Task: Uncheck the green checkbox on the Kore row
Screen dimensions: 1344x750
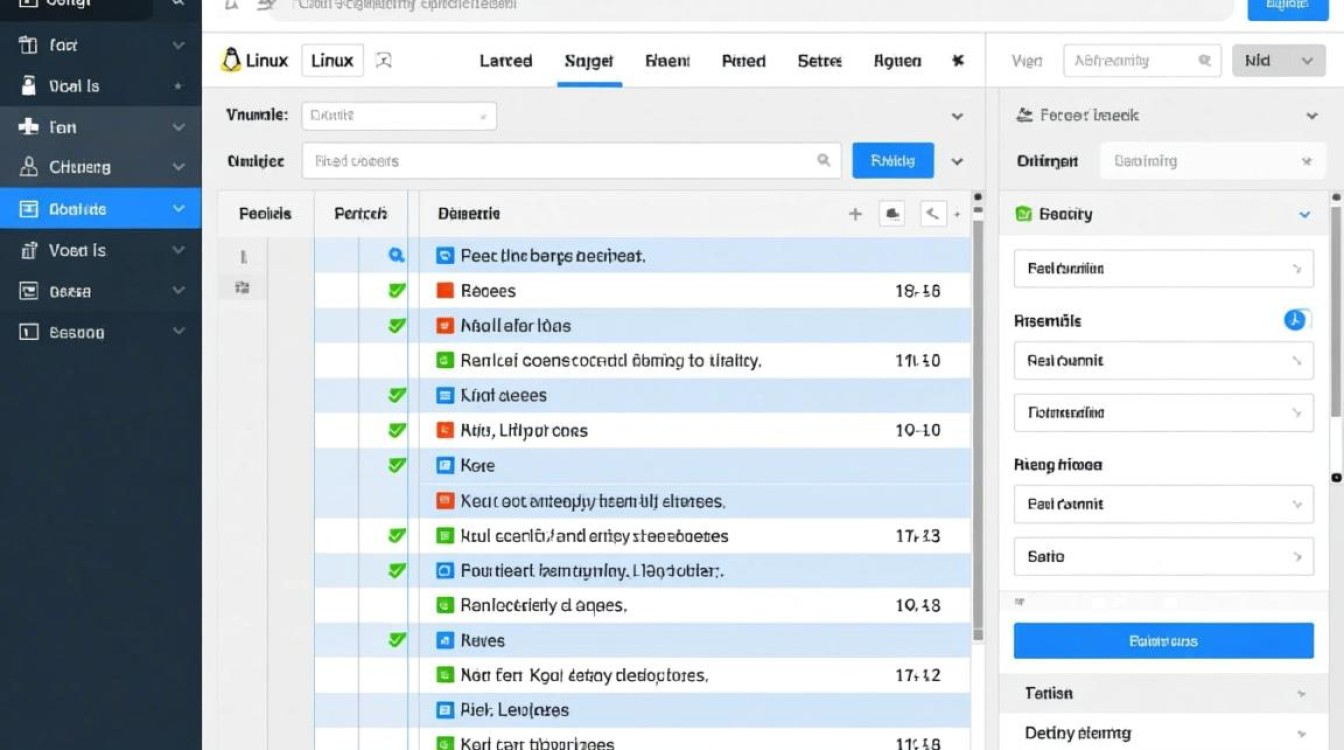Action: [x=397, y=465]
